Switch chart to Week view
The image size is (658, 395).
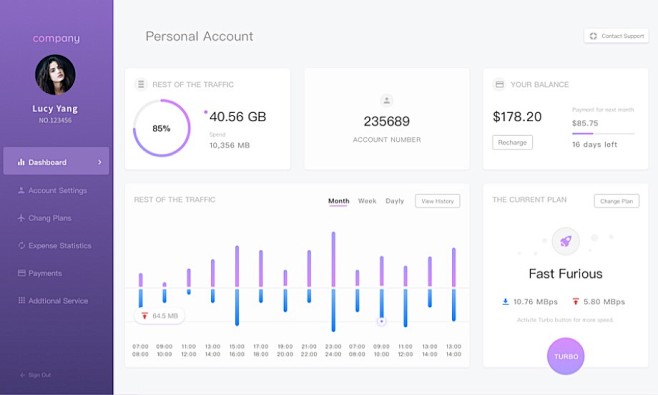tap(367, 201)
